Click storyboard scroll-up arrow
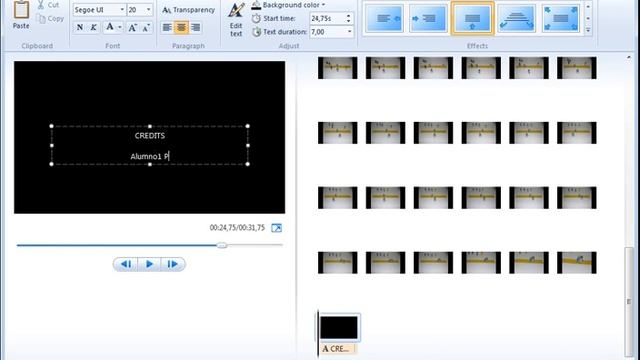 (x=629, y=58)
